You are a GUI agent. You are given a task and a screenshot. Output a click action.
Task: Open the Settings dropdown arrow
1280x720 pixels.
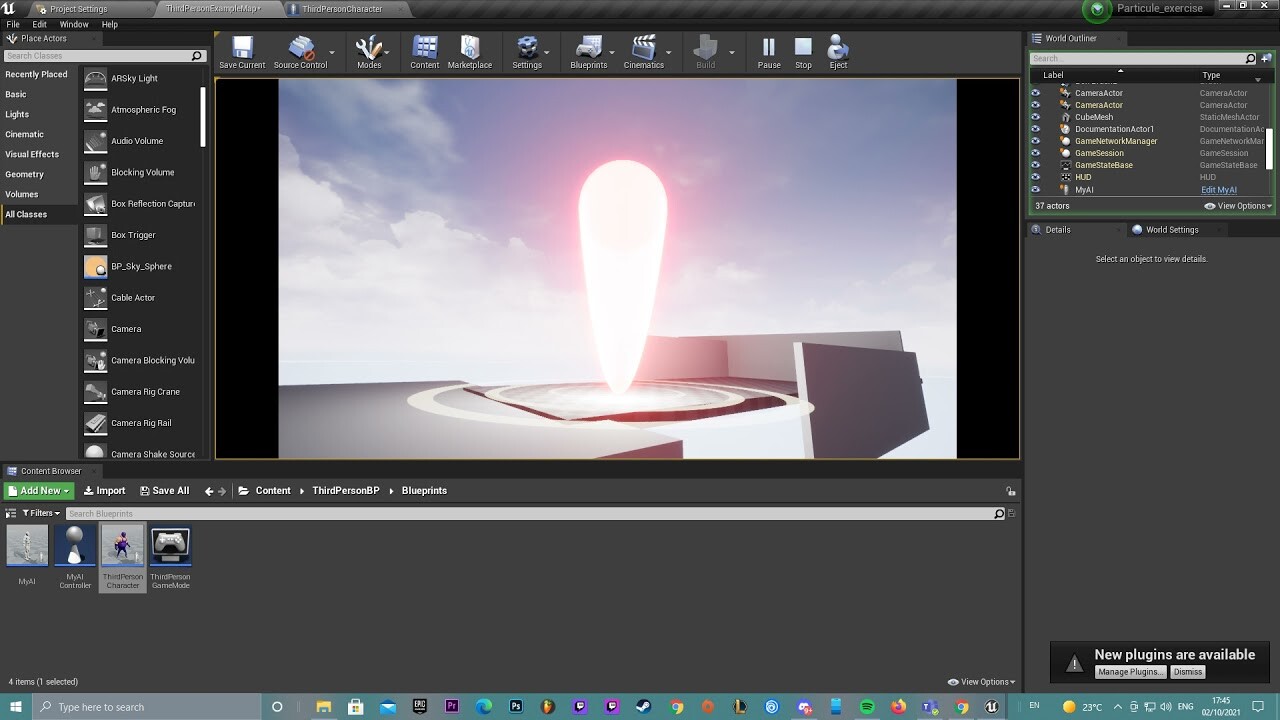tap(546, 53)
